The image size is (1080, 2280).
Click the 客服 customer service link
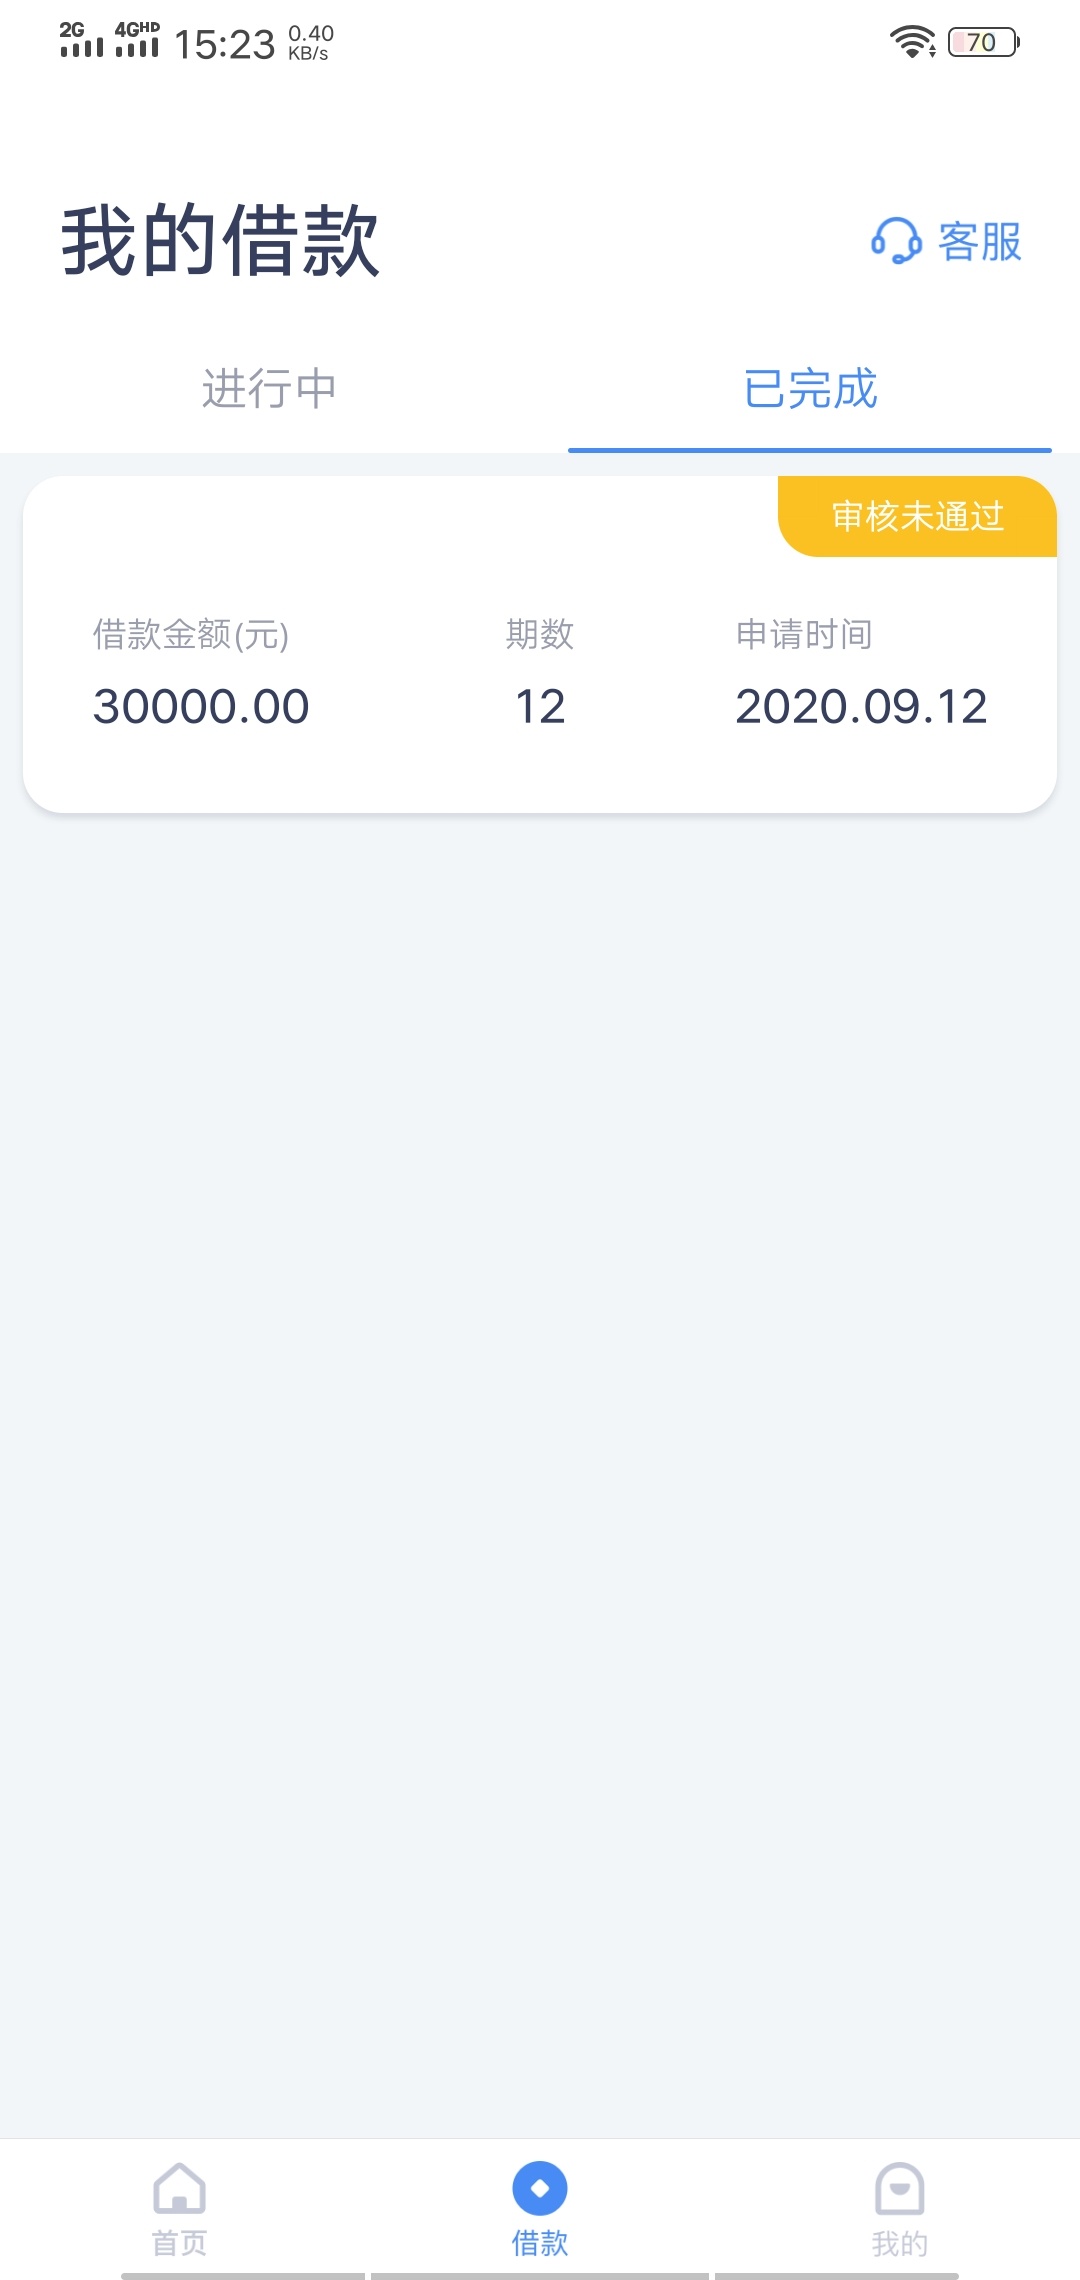click(946, 241)
